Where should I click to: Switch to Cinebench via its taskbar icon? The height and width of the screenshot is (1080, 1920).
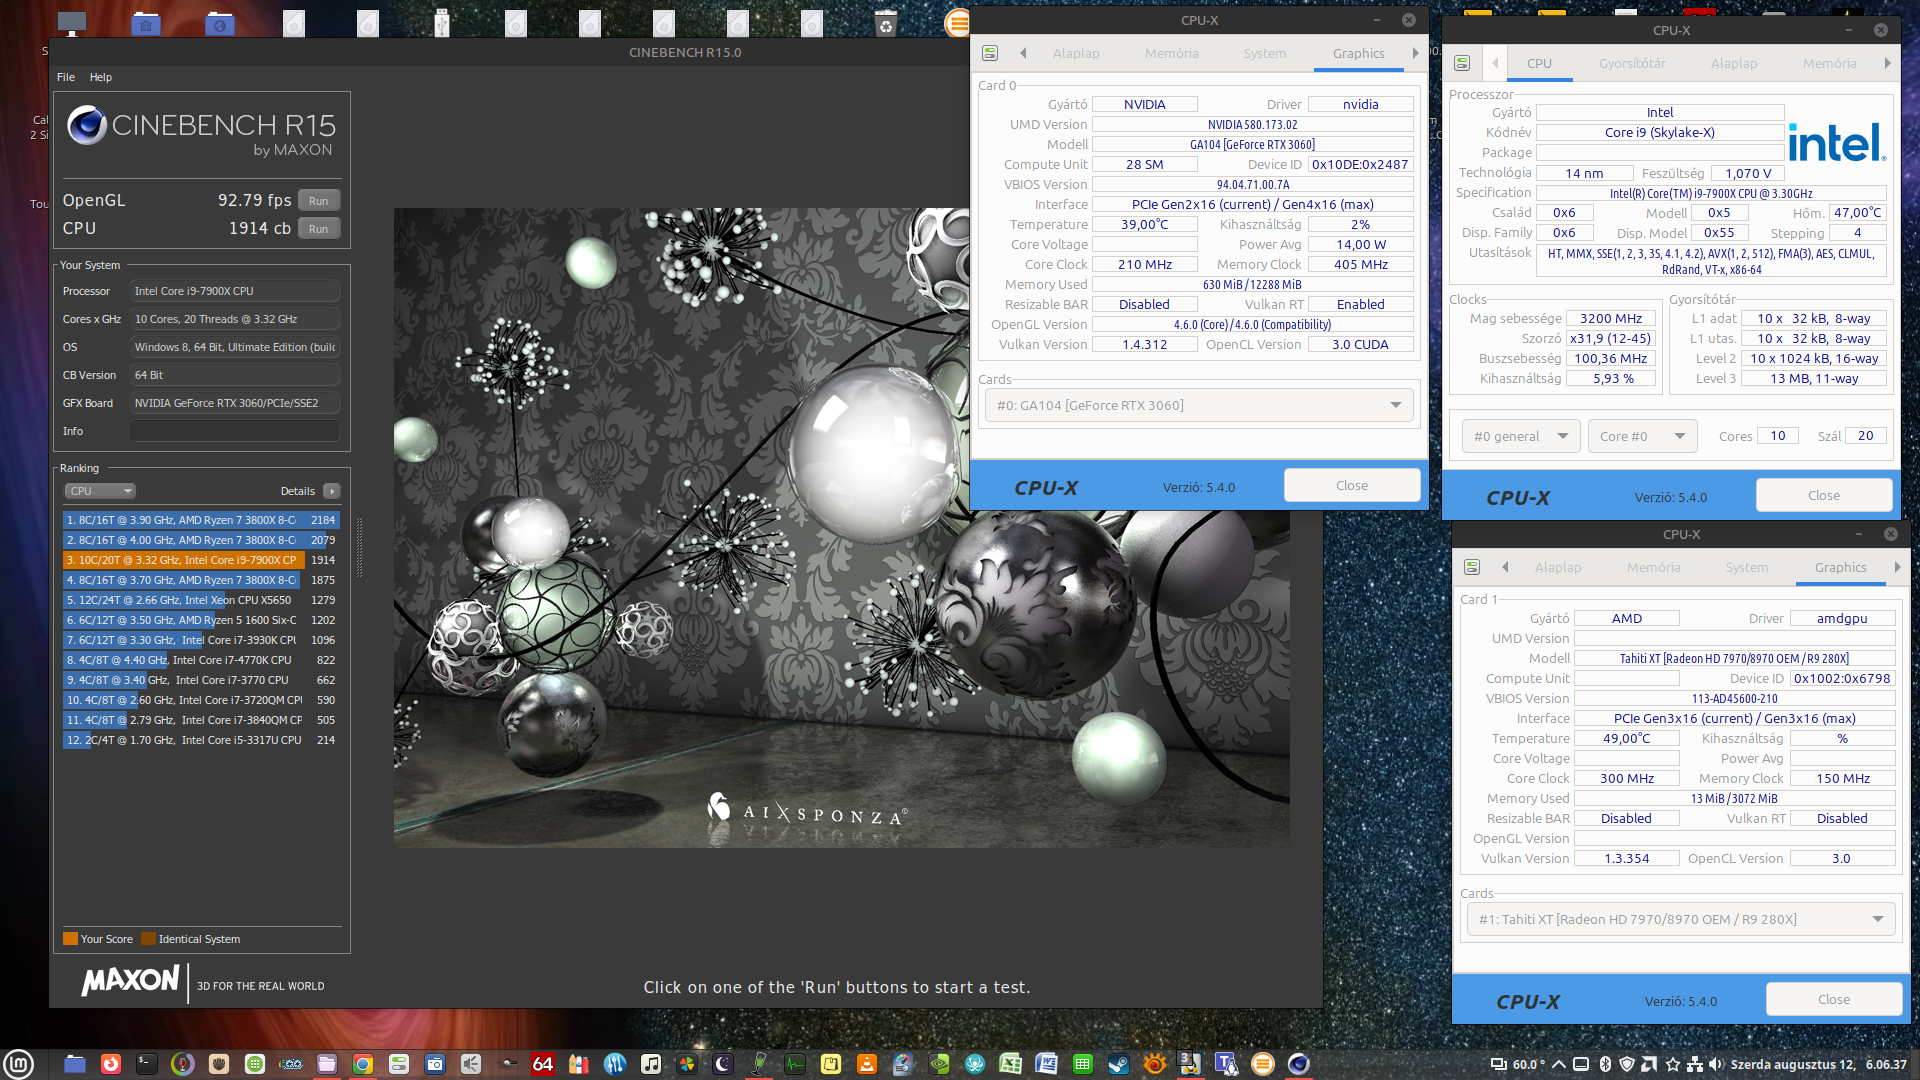pyautogui.click(x=1299, y=1064)
